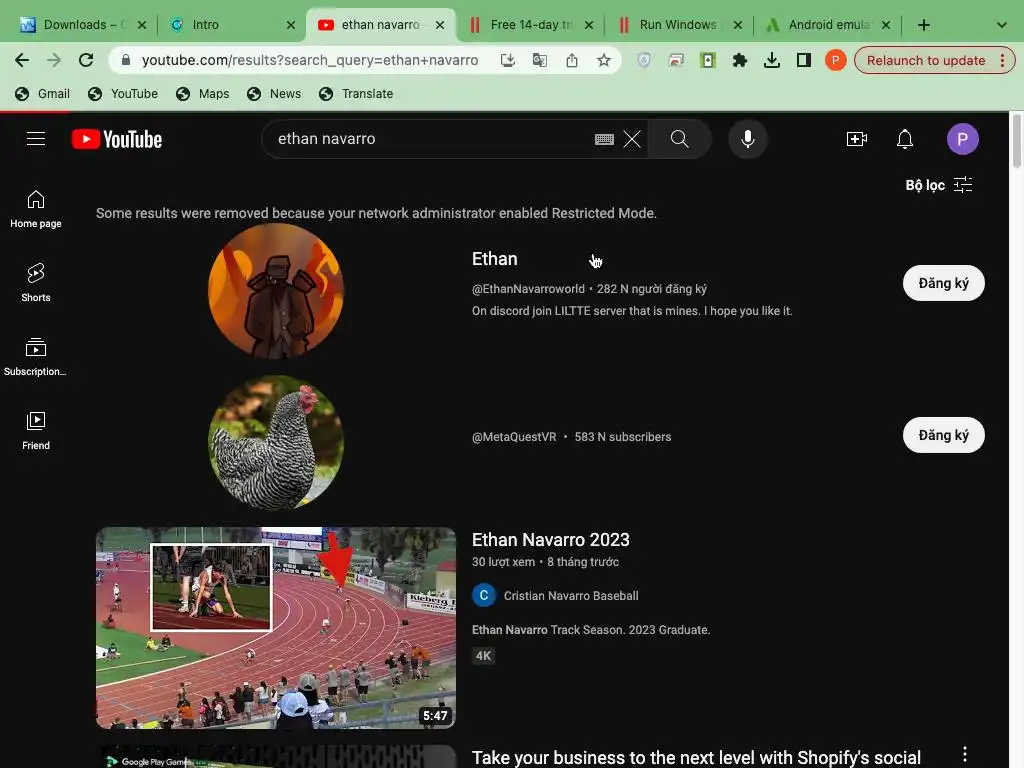Click the magnifier search button
1024x768 pixels.
679,138
